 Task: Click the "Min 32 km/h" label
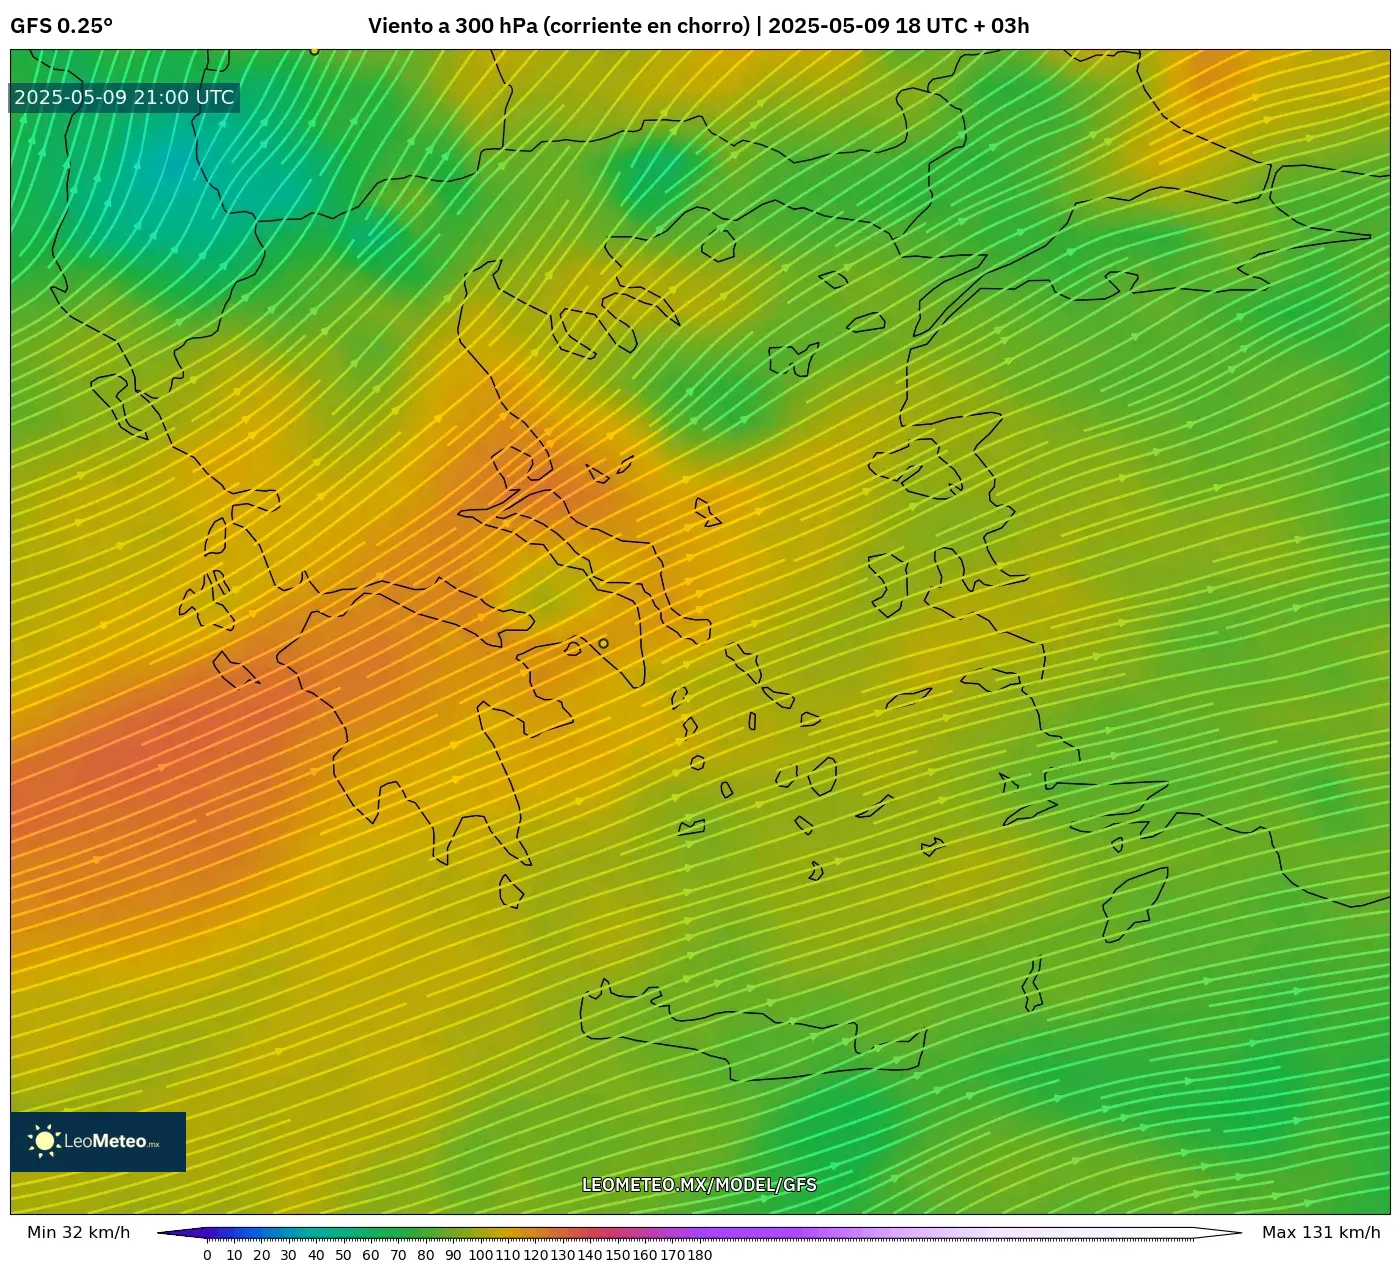coord(79,1232)
